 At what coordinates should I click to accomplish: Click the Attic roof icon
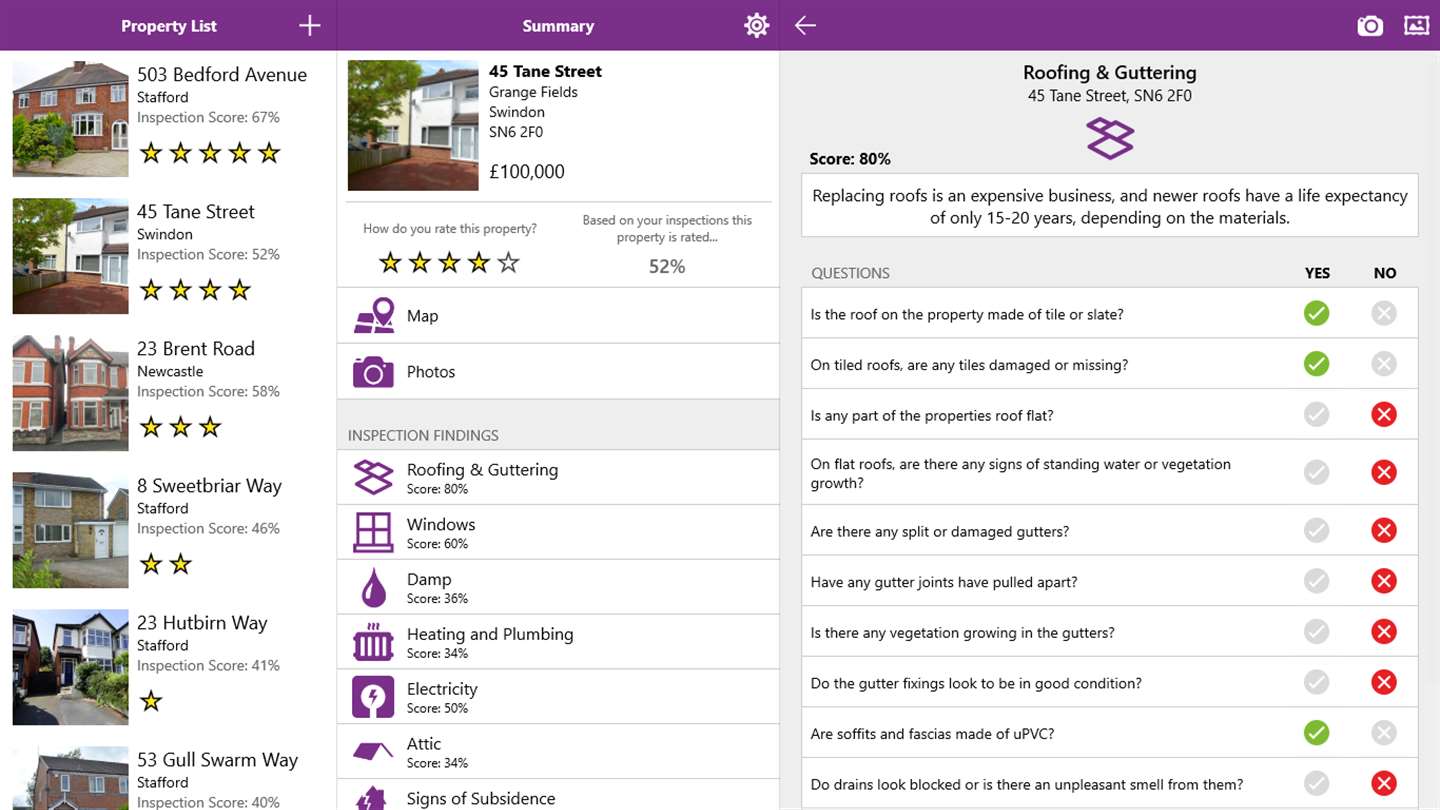(x=373, y=751)
